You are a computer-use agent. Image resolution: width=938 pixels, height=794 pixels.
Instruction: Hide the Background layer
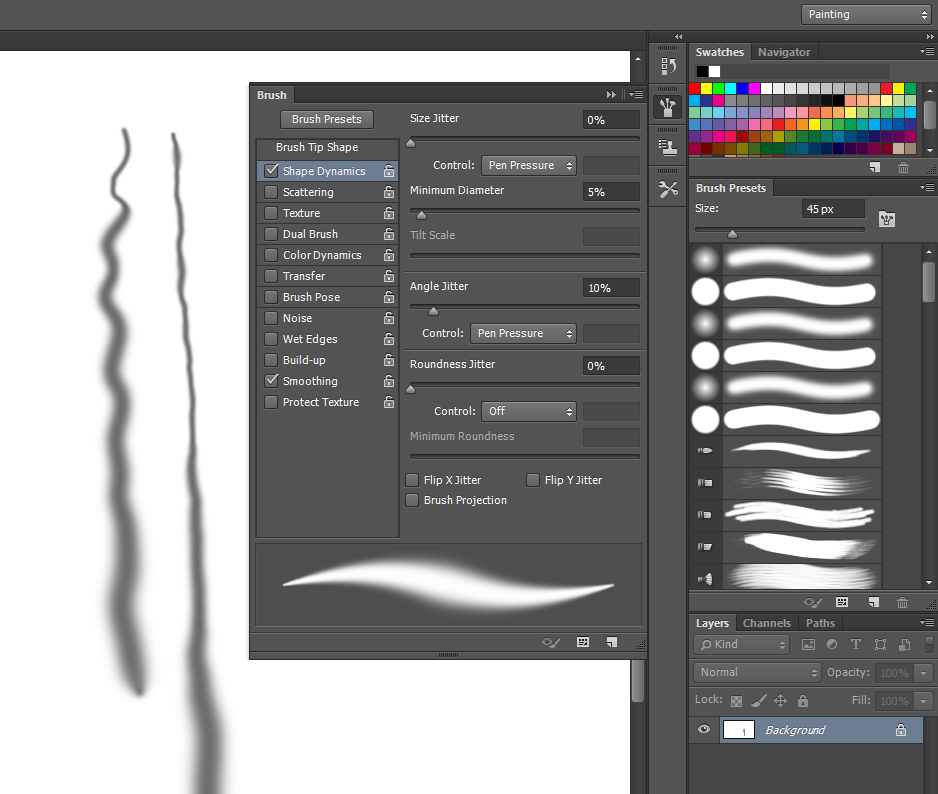point(704,730)
